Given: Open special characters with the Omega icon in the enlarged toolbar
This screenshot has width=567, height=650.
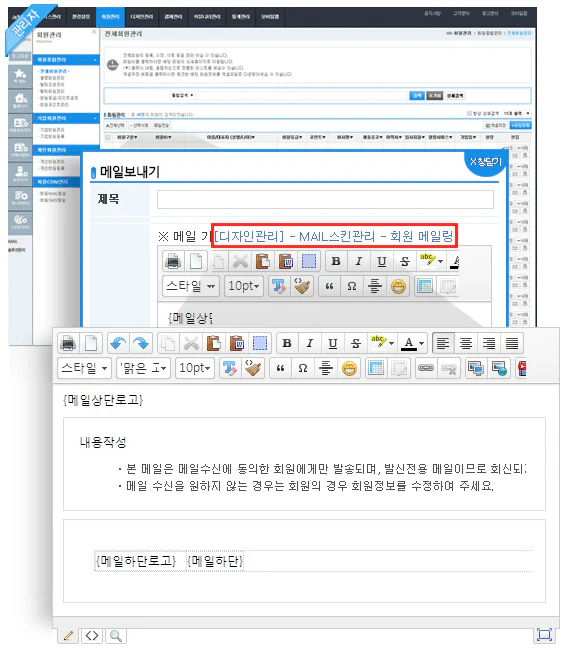Looking at the screenshot, I should pos(303,368).
